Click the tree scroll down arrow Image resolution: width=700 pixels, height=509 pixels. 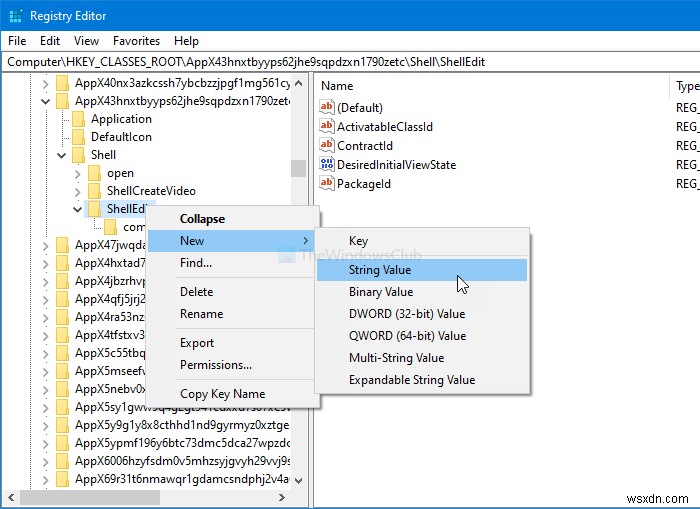pyautogui.click(x=299, y=480)
